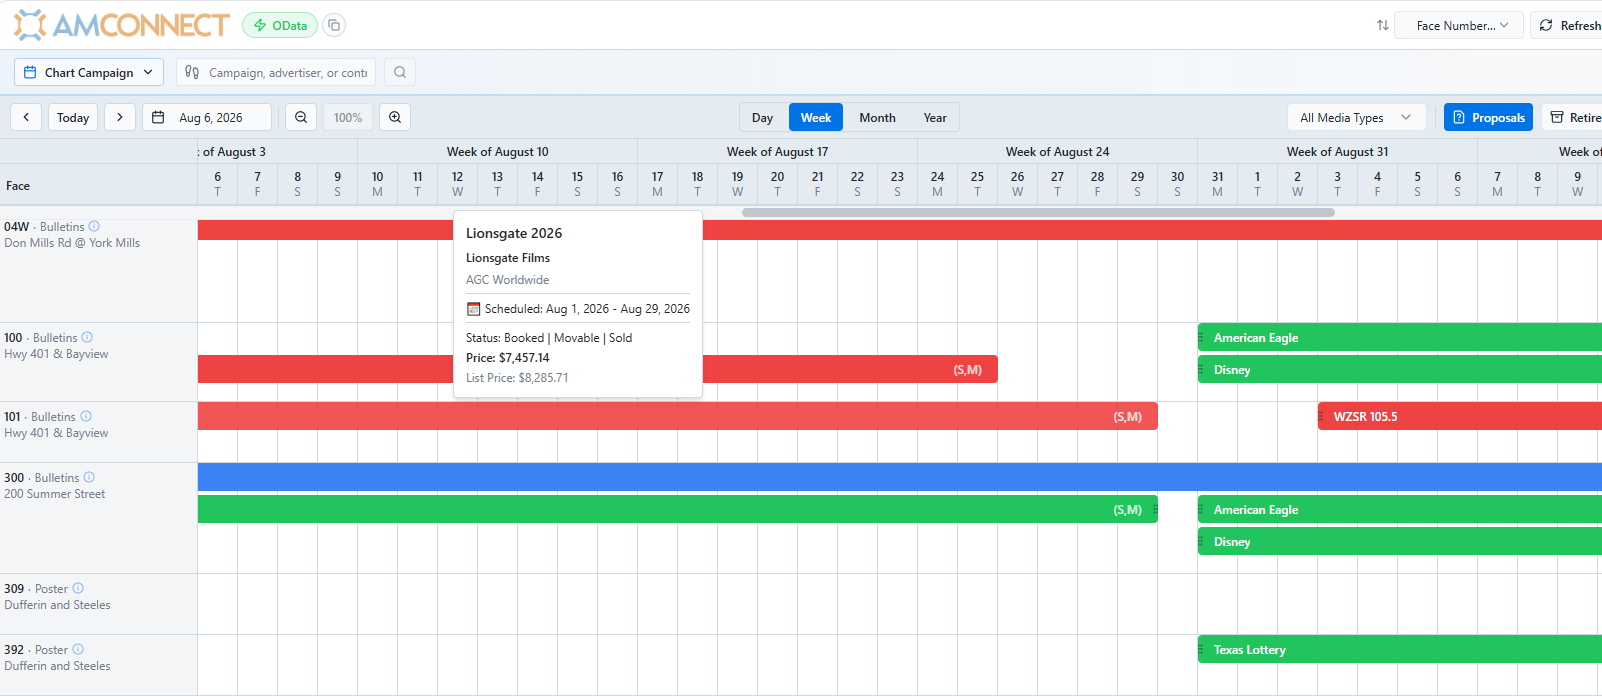Image resolution: width=1602 pixels, height=696 pixels.
Task: Click the info icon beside 101 Bulletins
Action: pyautogui.click(x=86, y=416)
